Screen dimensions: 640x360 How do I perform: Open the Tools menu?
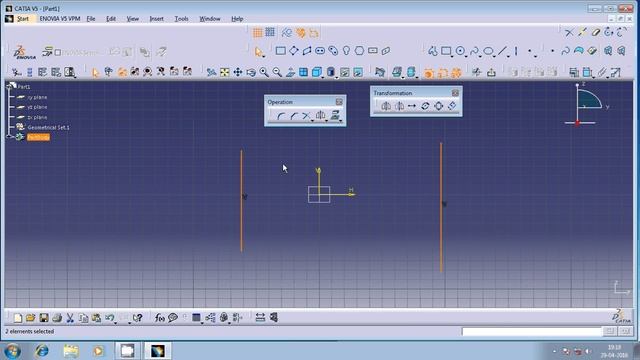coord(182,19)
